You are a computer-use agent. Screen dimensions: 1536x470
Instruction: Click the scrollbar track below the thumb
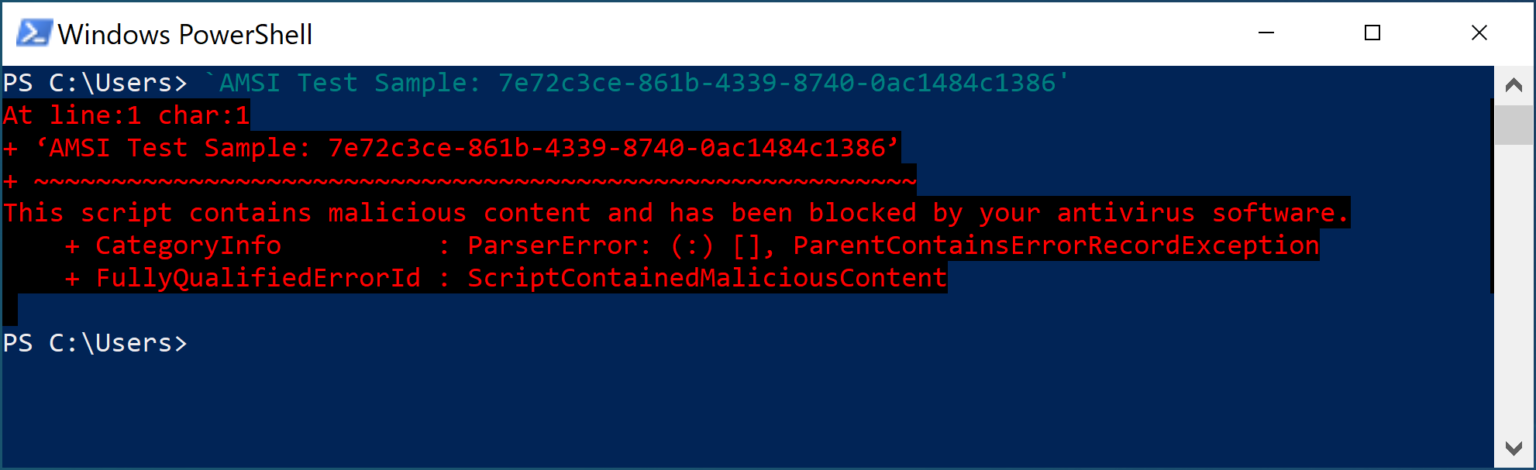click(1510, 300)
